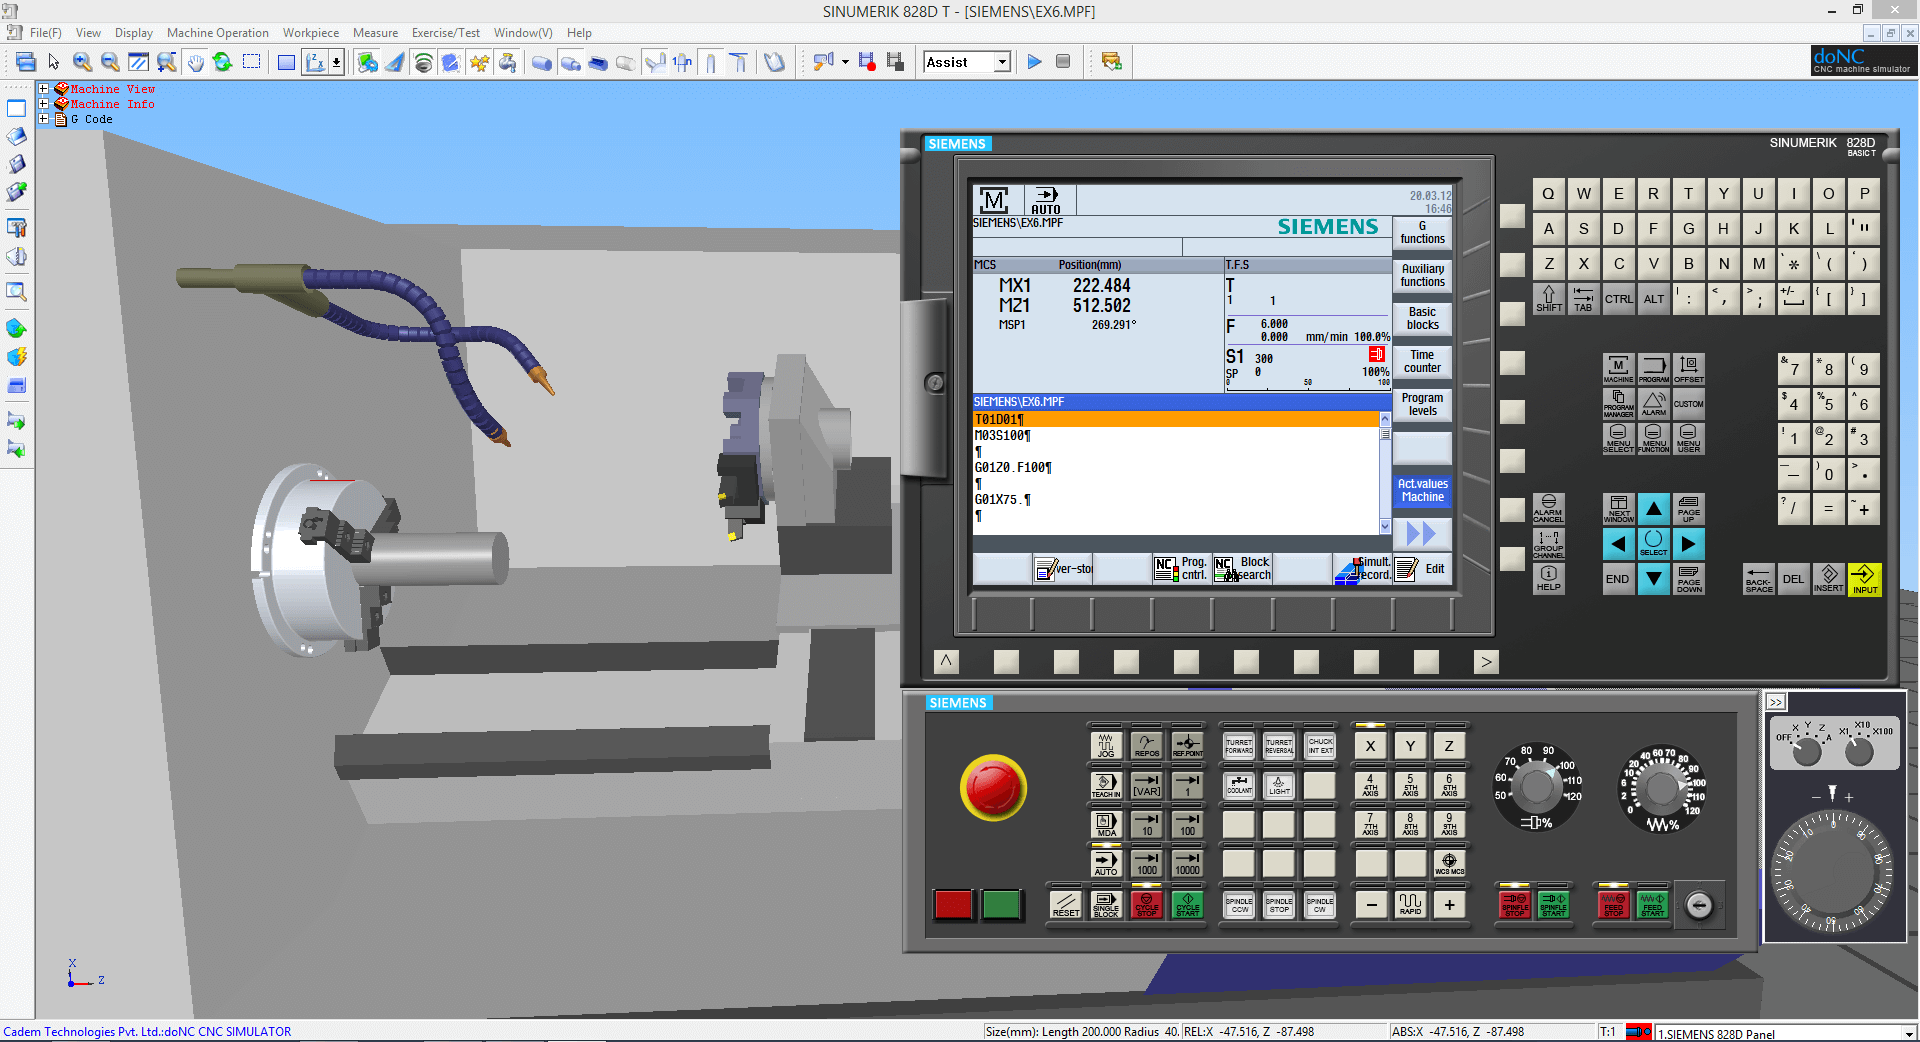Click the green rotate view icon
This screenshot has height=1042, width=1920.
pos(222,62)
